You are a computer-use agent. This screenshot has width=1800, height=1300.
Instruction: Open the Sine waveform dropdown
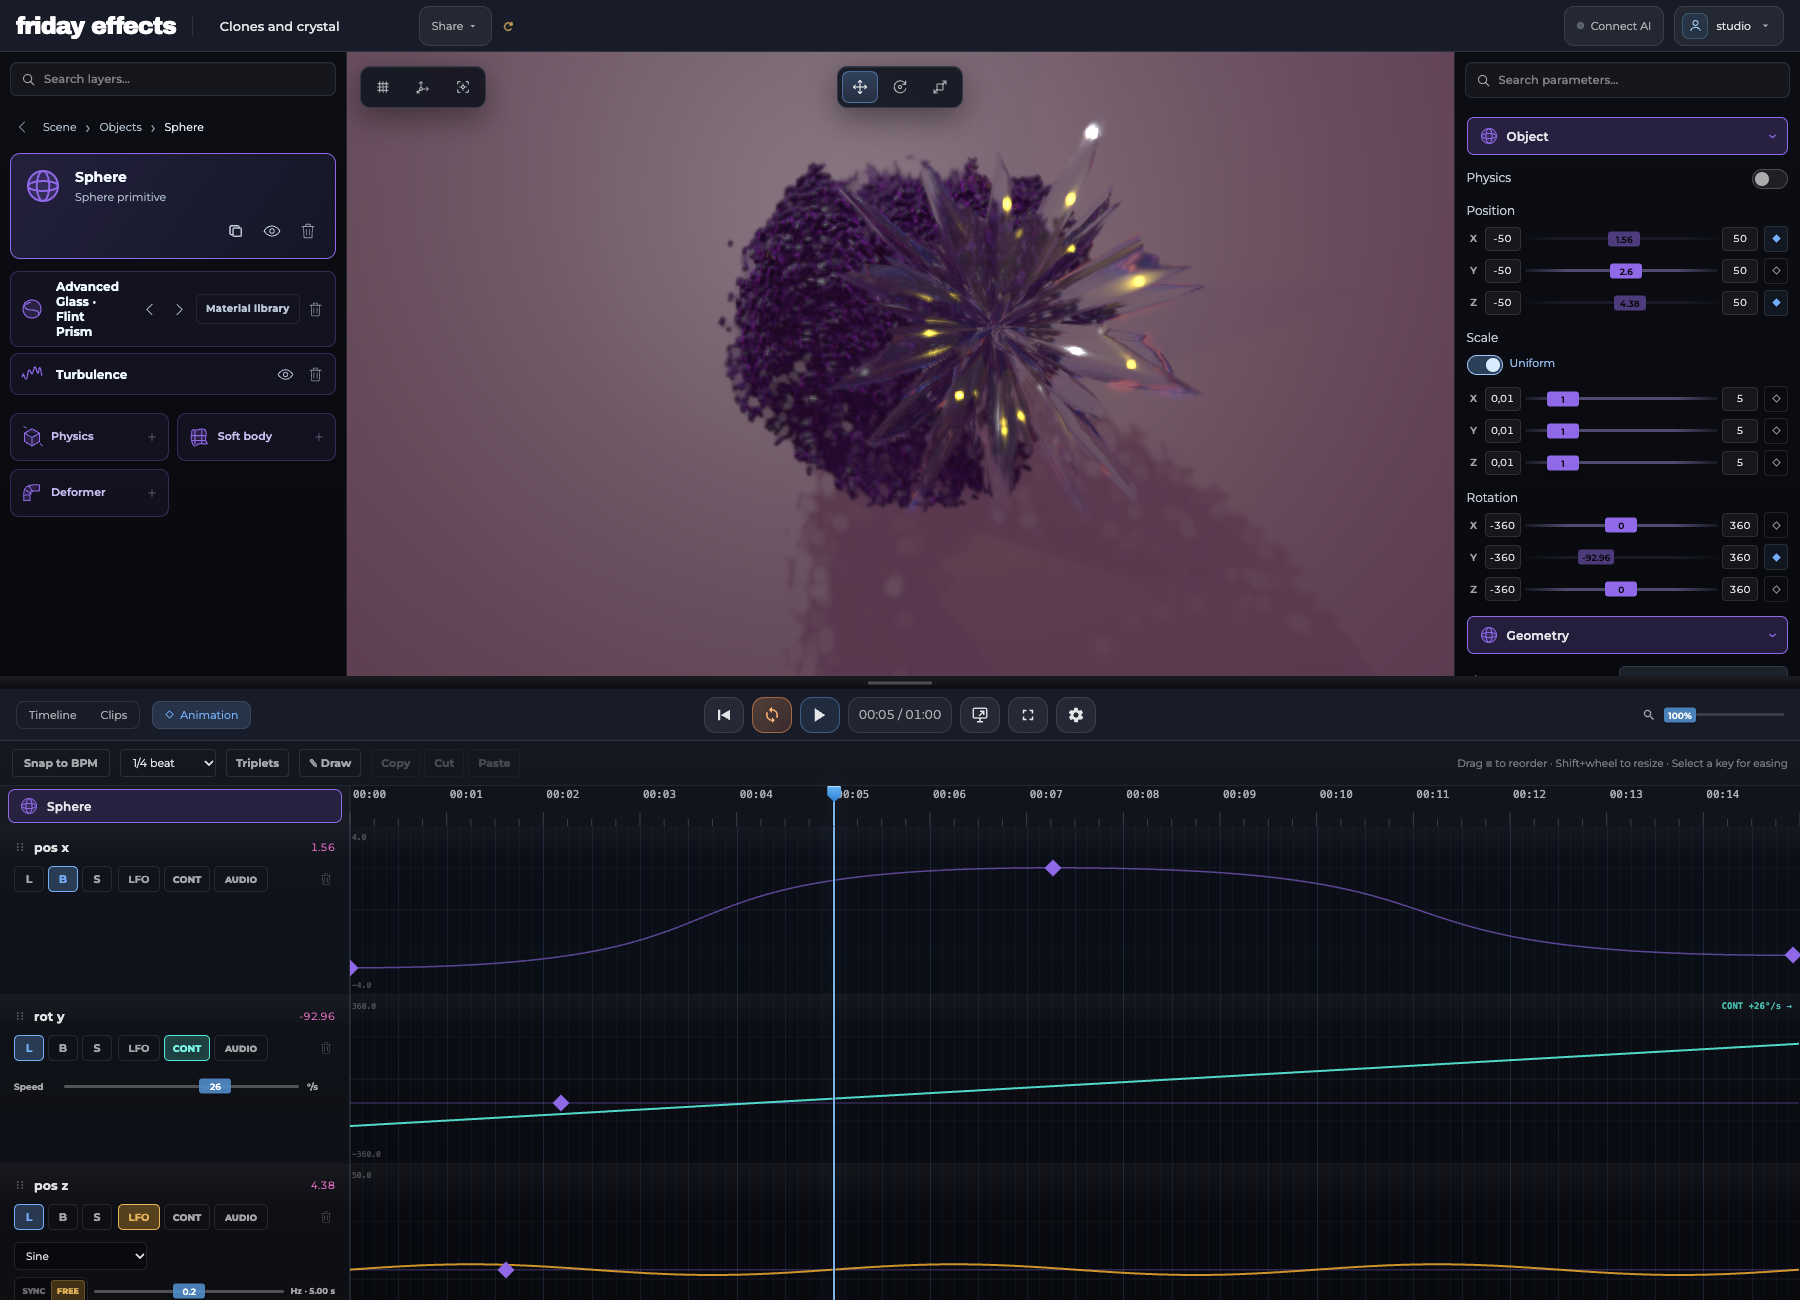[81, 1256]
